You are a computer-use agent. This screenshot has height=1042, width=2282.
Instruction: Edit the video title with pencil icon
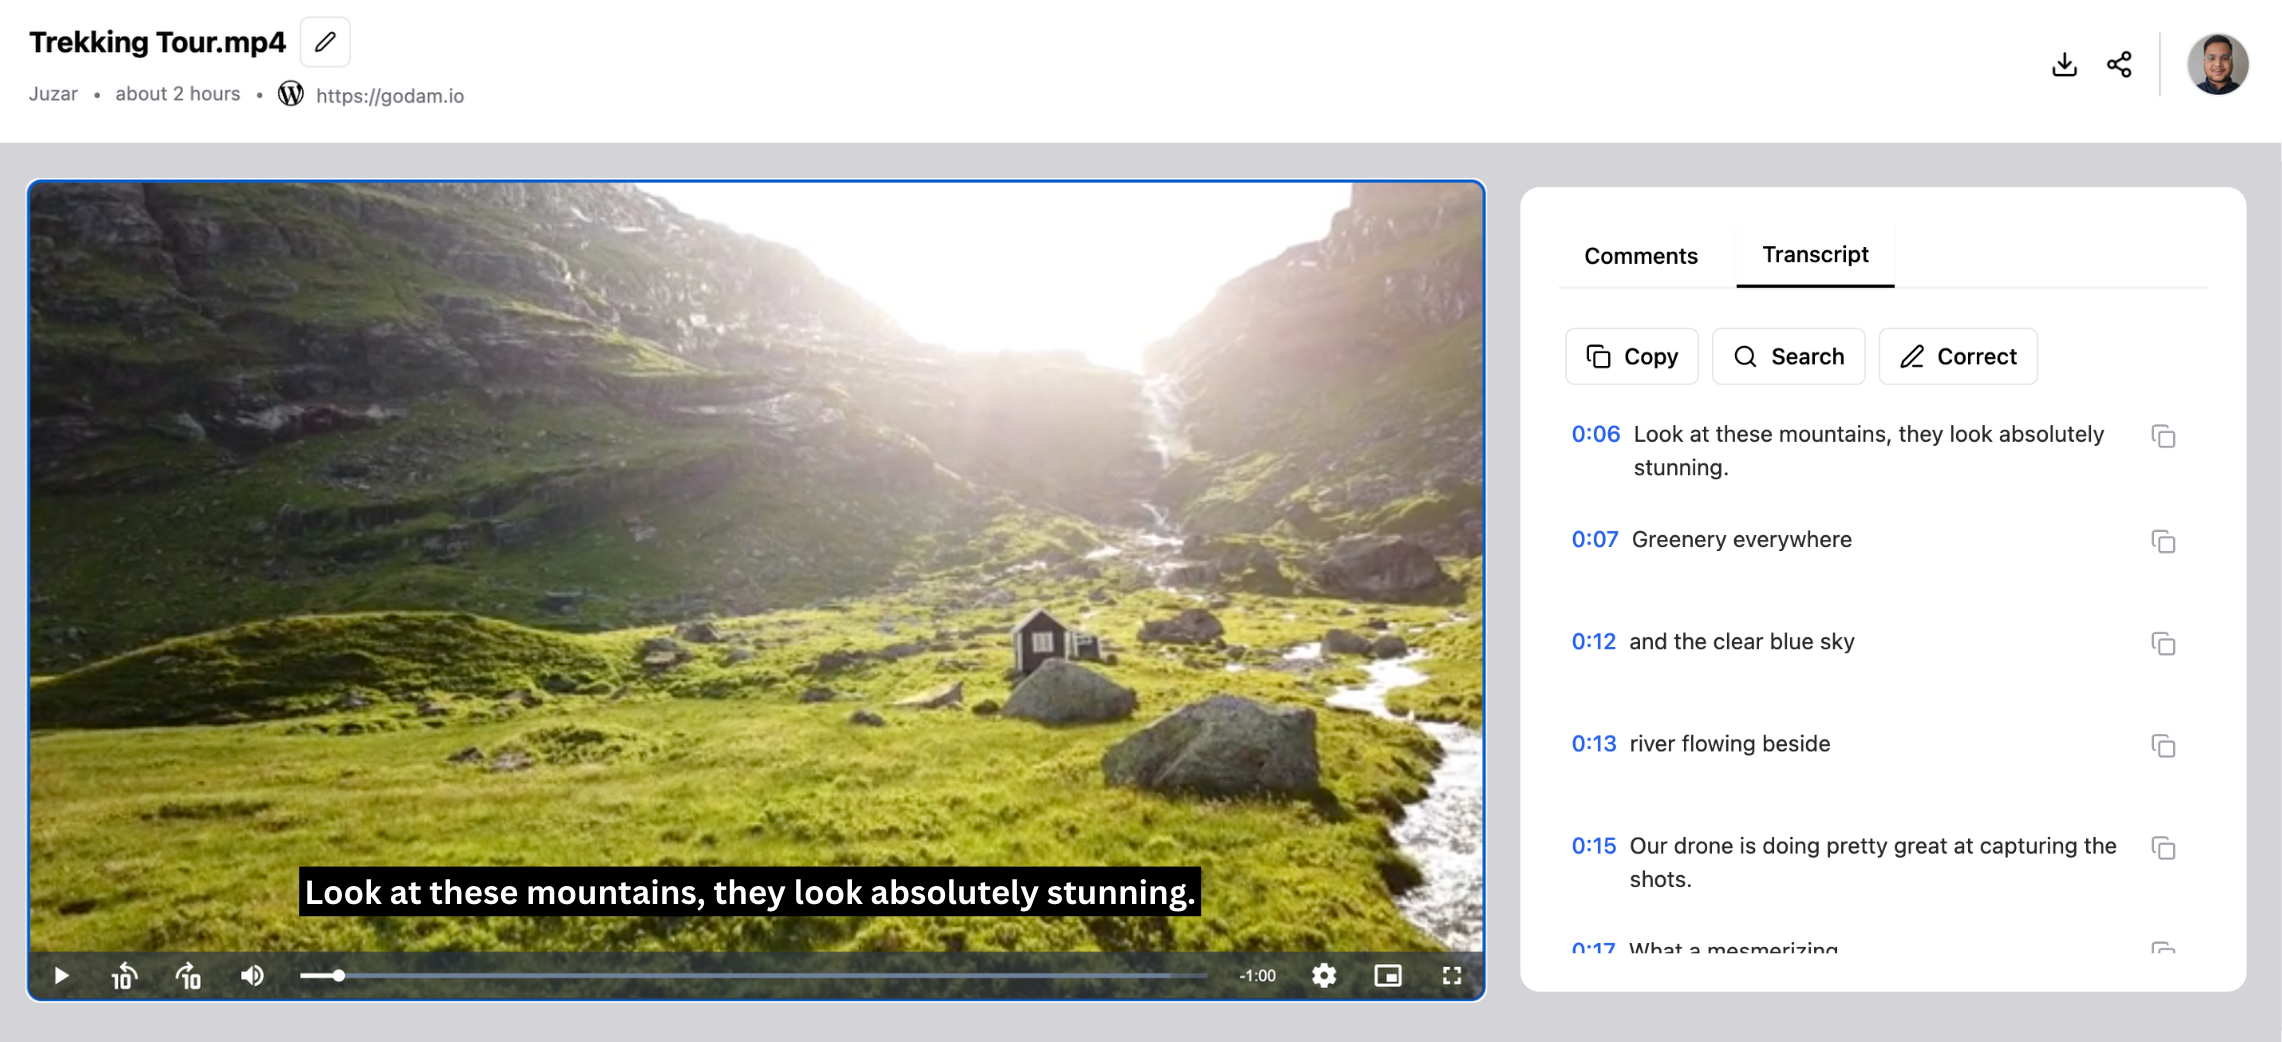point(324,42)
